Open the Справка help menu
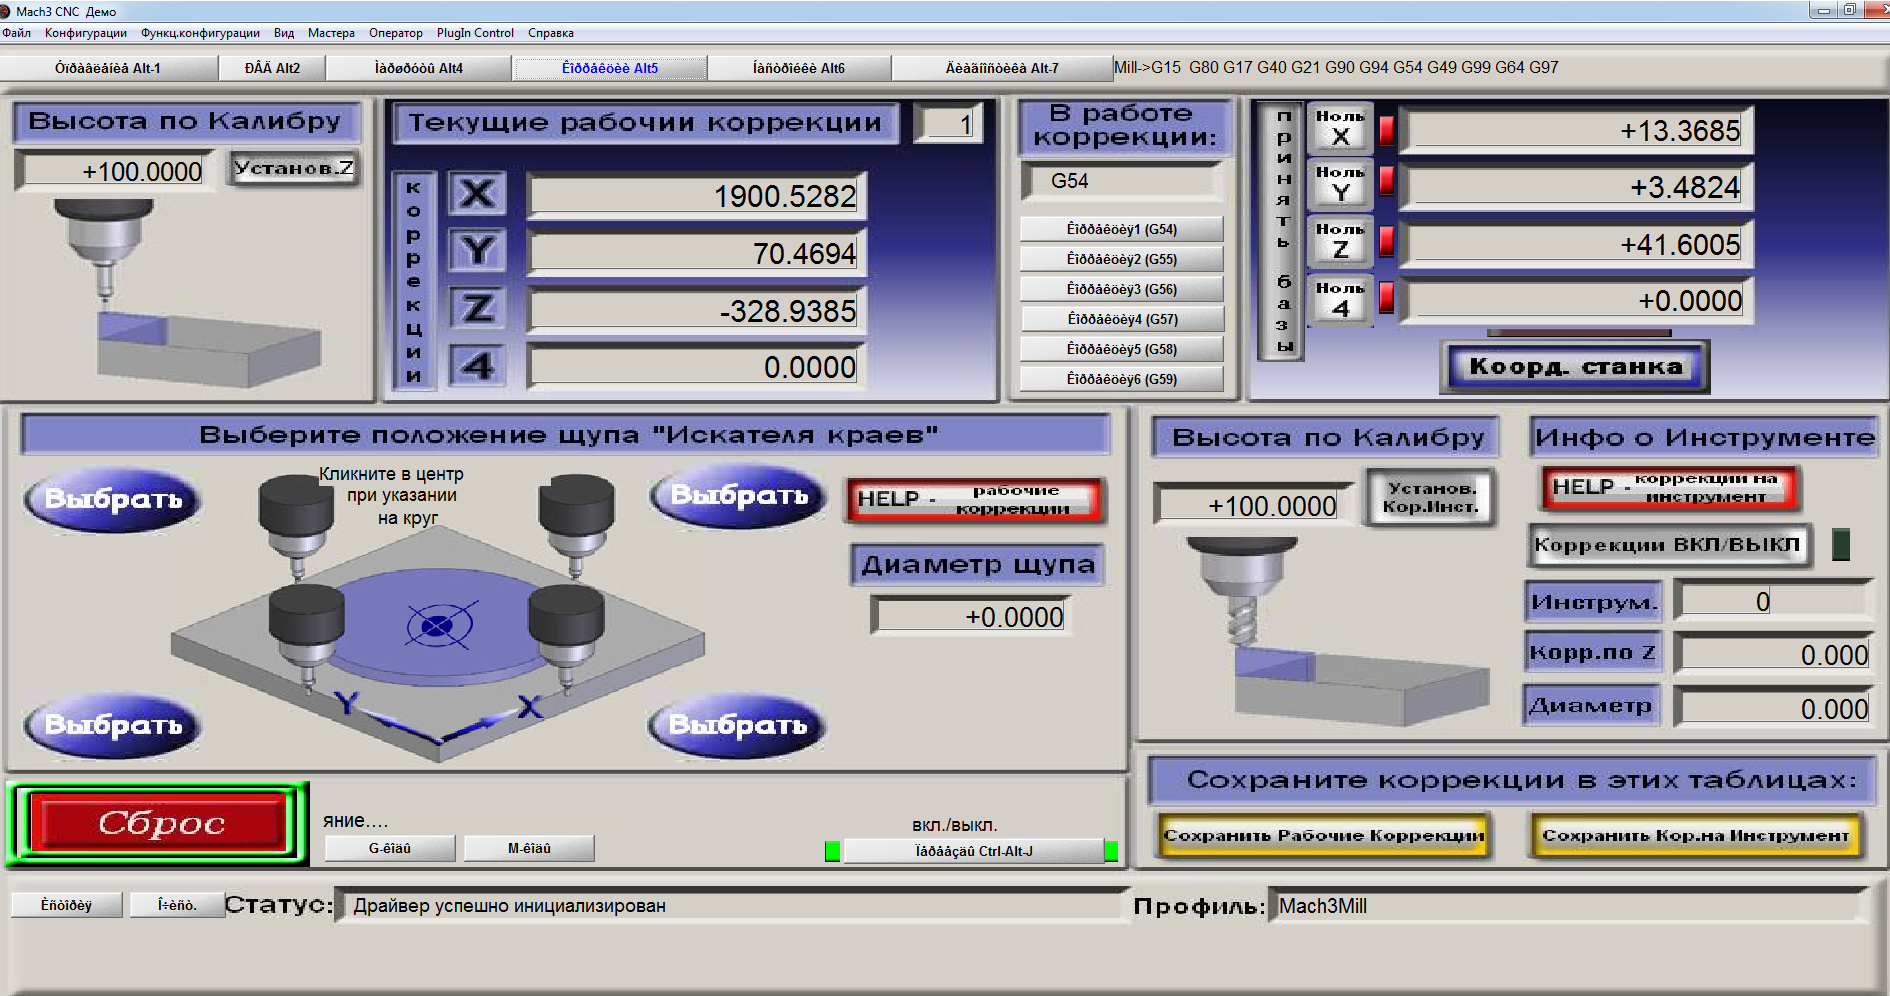Screen dimensions: 1890x996 [x=551, y=33]
